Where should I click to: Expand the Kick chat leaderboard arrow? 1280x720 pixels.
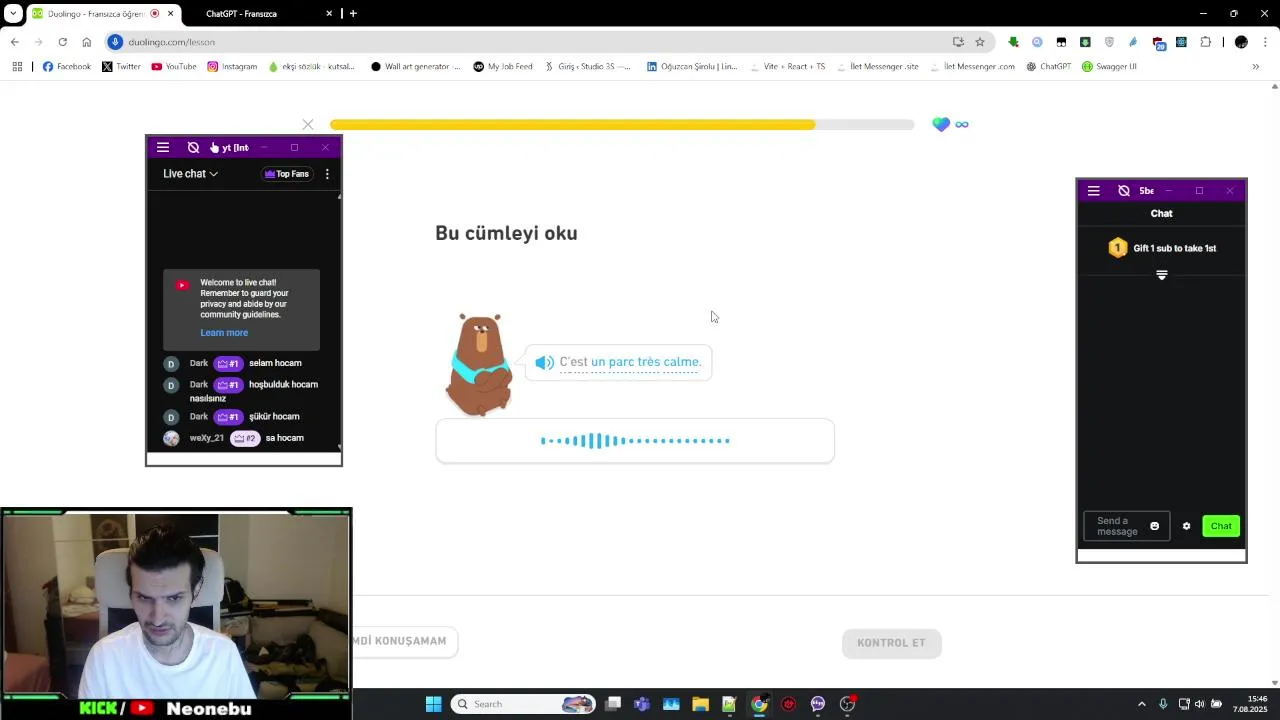pyautogui.click(x=1162, y=275)
